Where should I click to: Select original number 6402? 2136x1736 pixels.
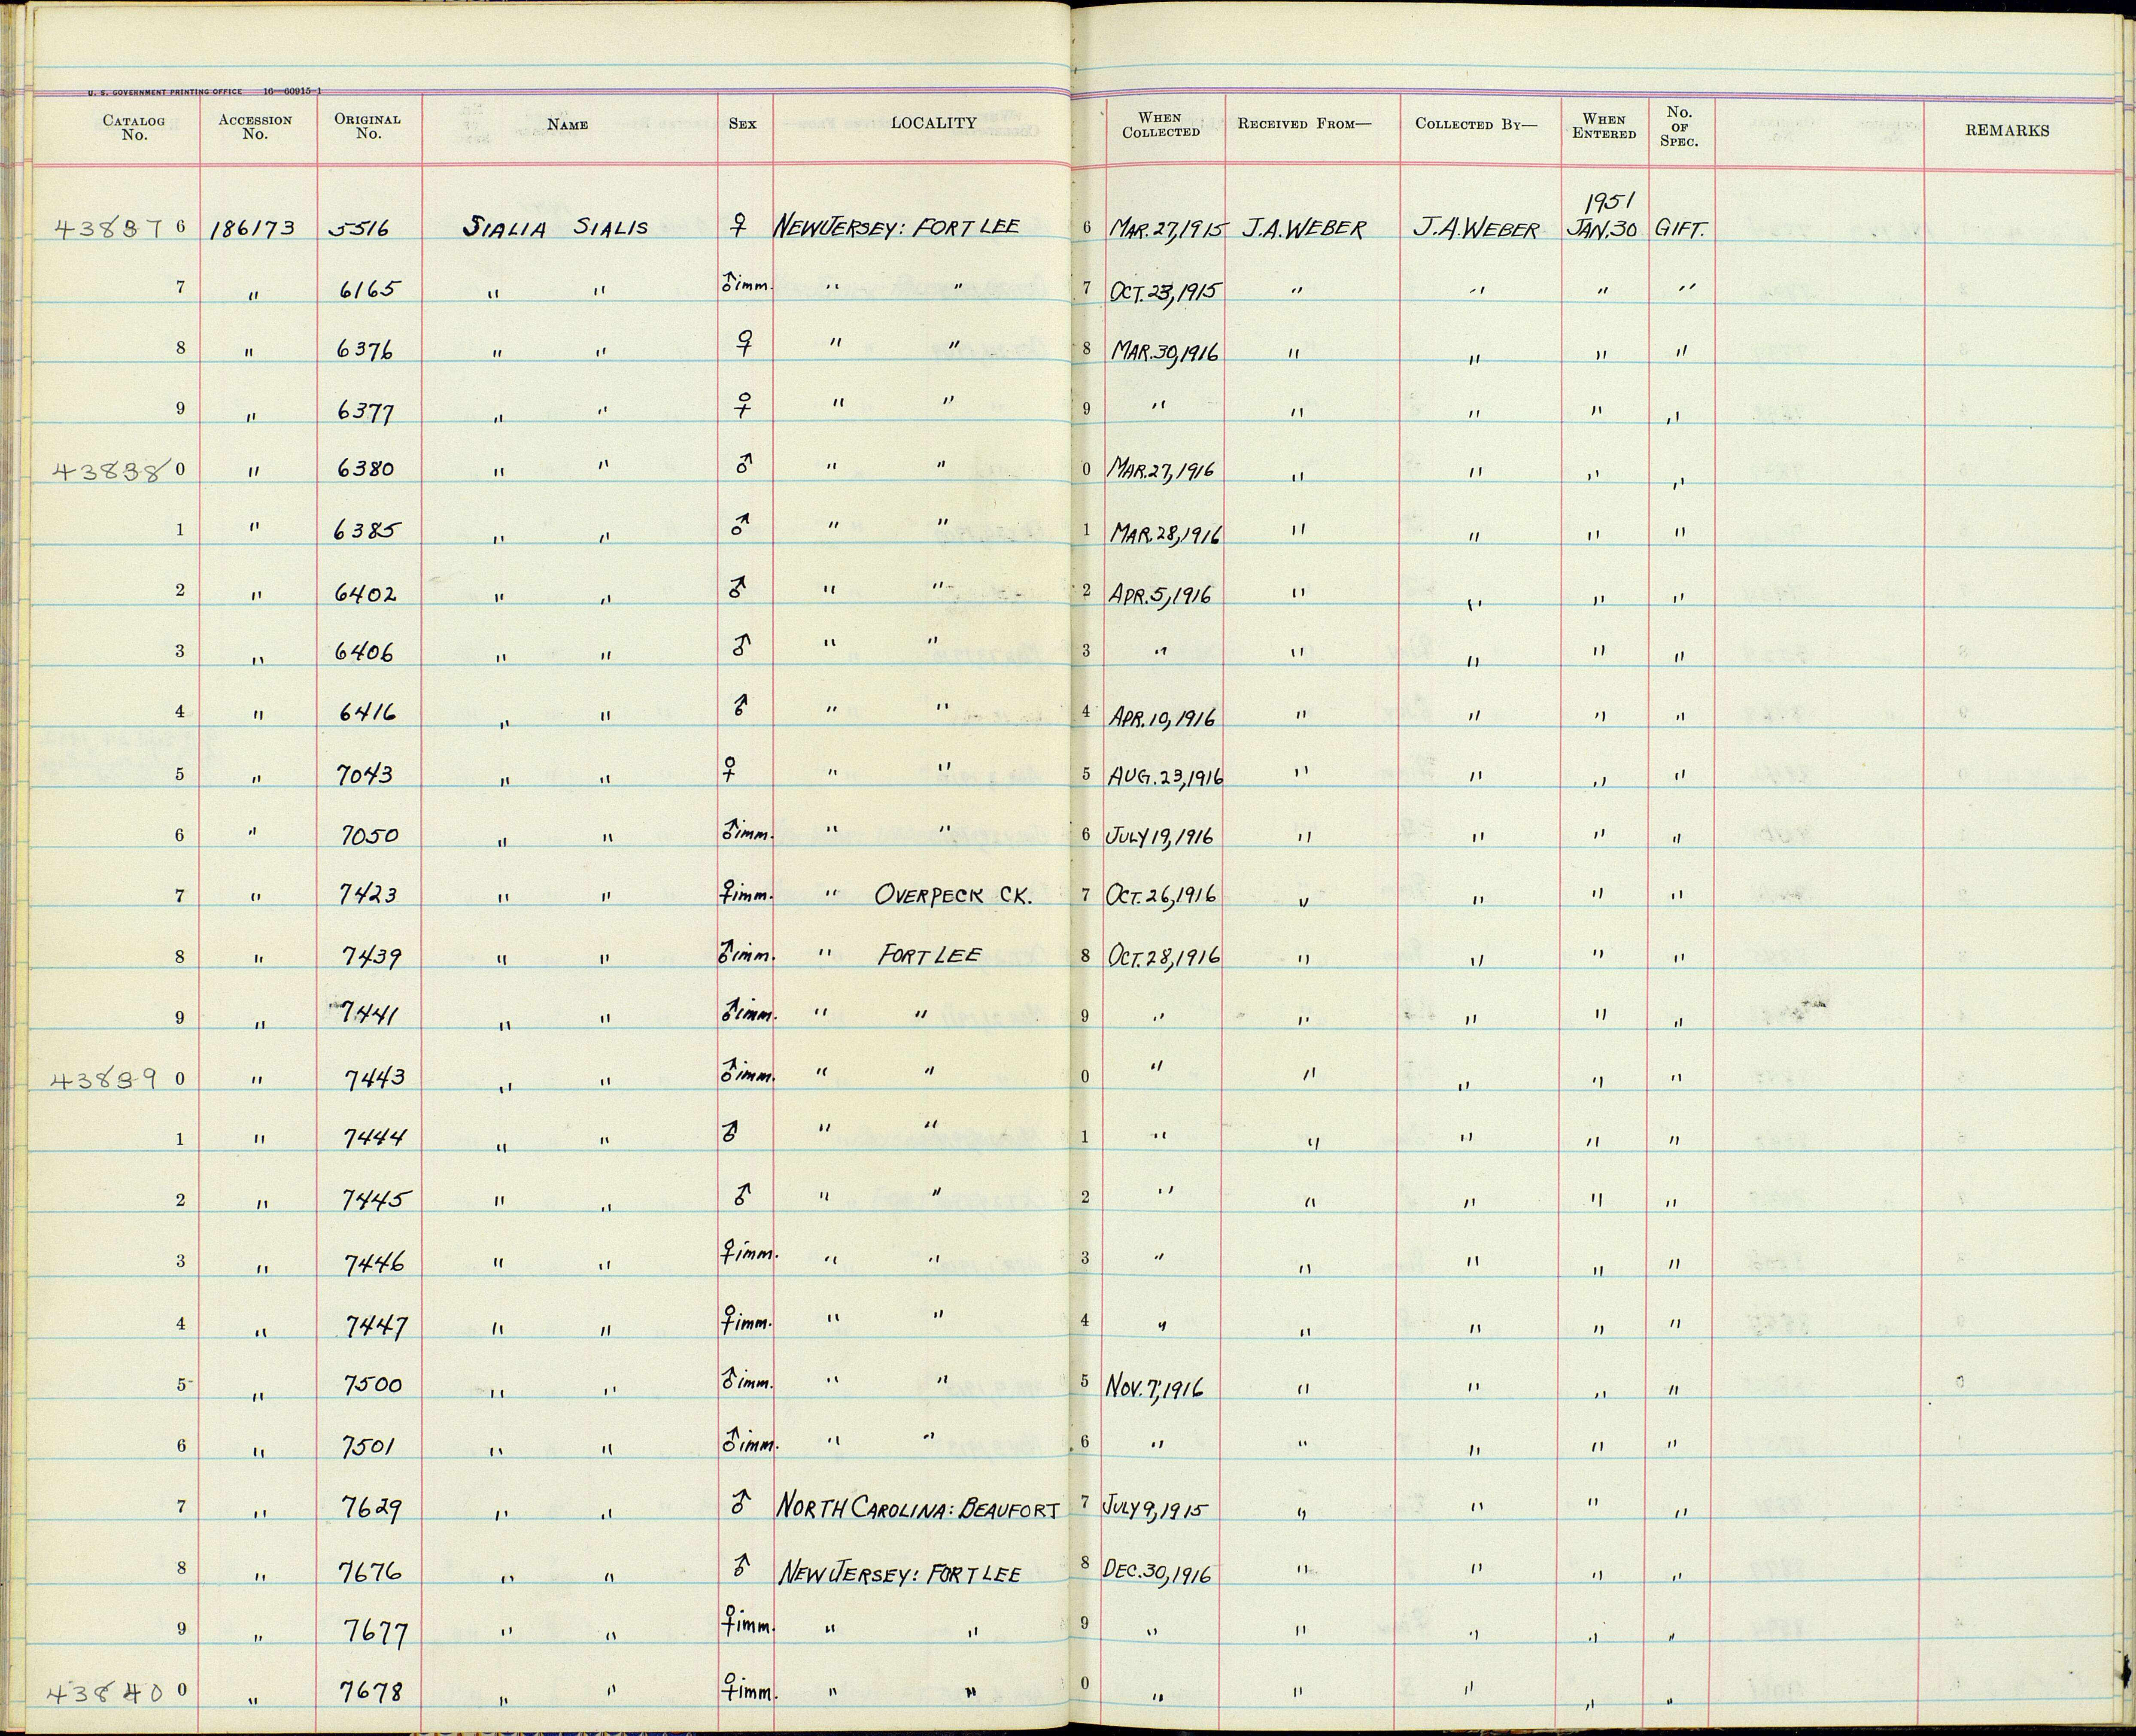[x=365, y=593]
